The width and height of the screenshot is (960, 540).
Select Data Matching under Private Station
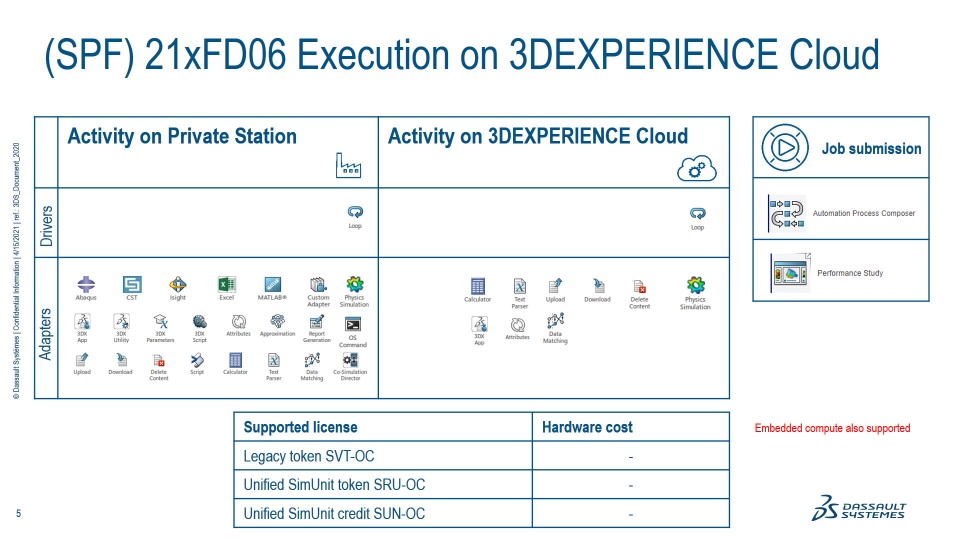tap(312, 360)
